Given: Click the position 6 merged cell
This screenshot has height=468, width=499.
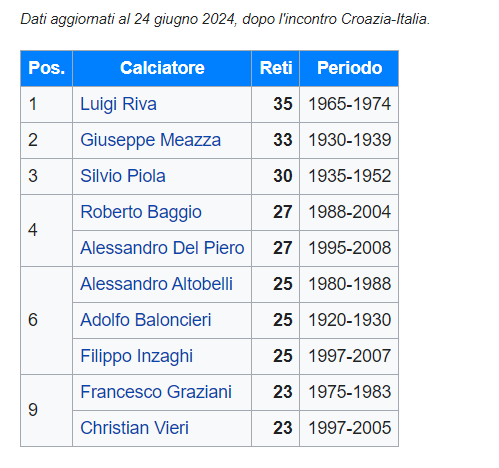Looking at the screenshot, I should pyautogui.click(x=46, y=320).
